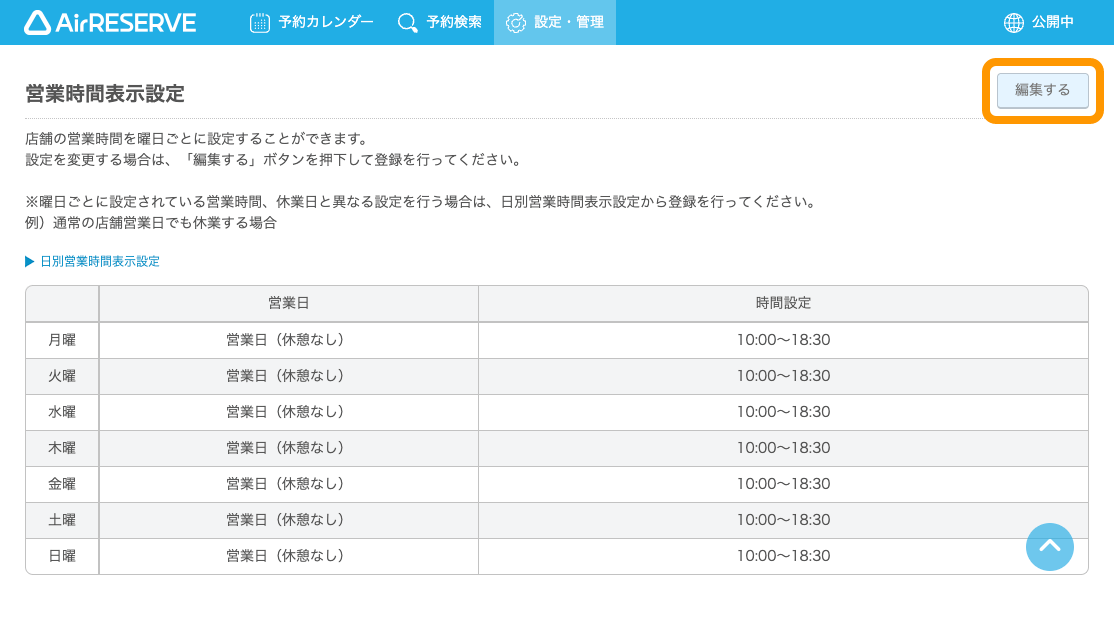Click the 営業時間表示設定 page heading
Screen dimensions: 1114x622
click(x=105, y=93)
